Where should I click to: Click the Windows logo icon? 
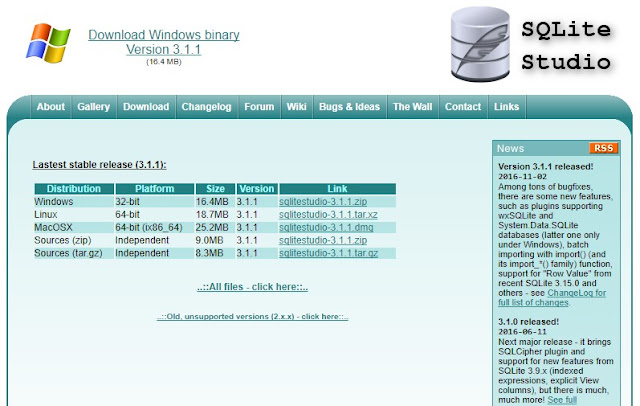click(48, 43)
